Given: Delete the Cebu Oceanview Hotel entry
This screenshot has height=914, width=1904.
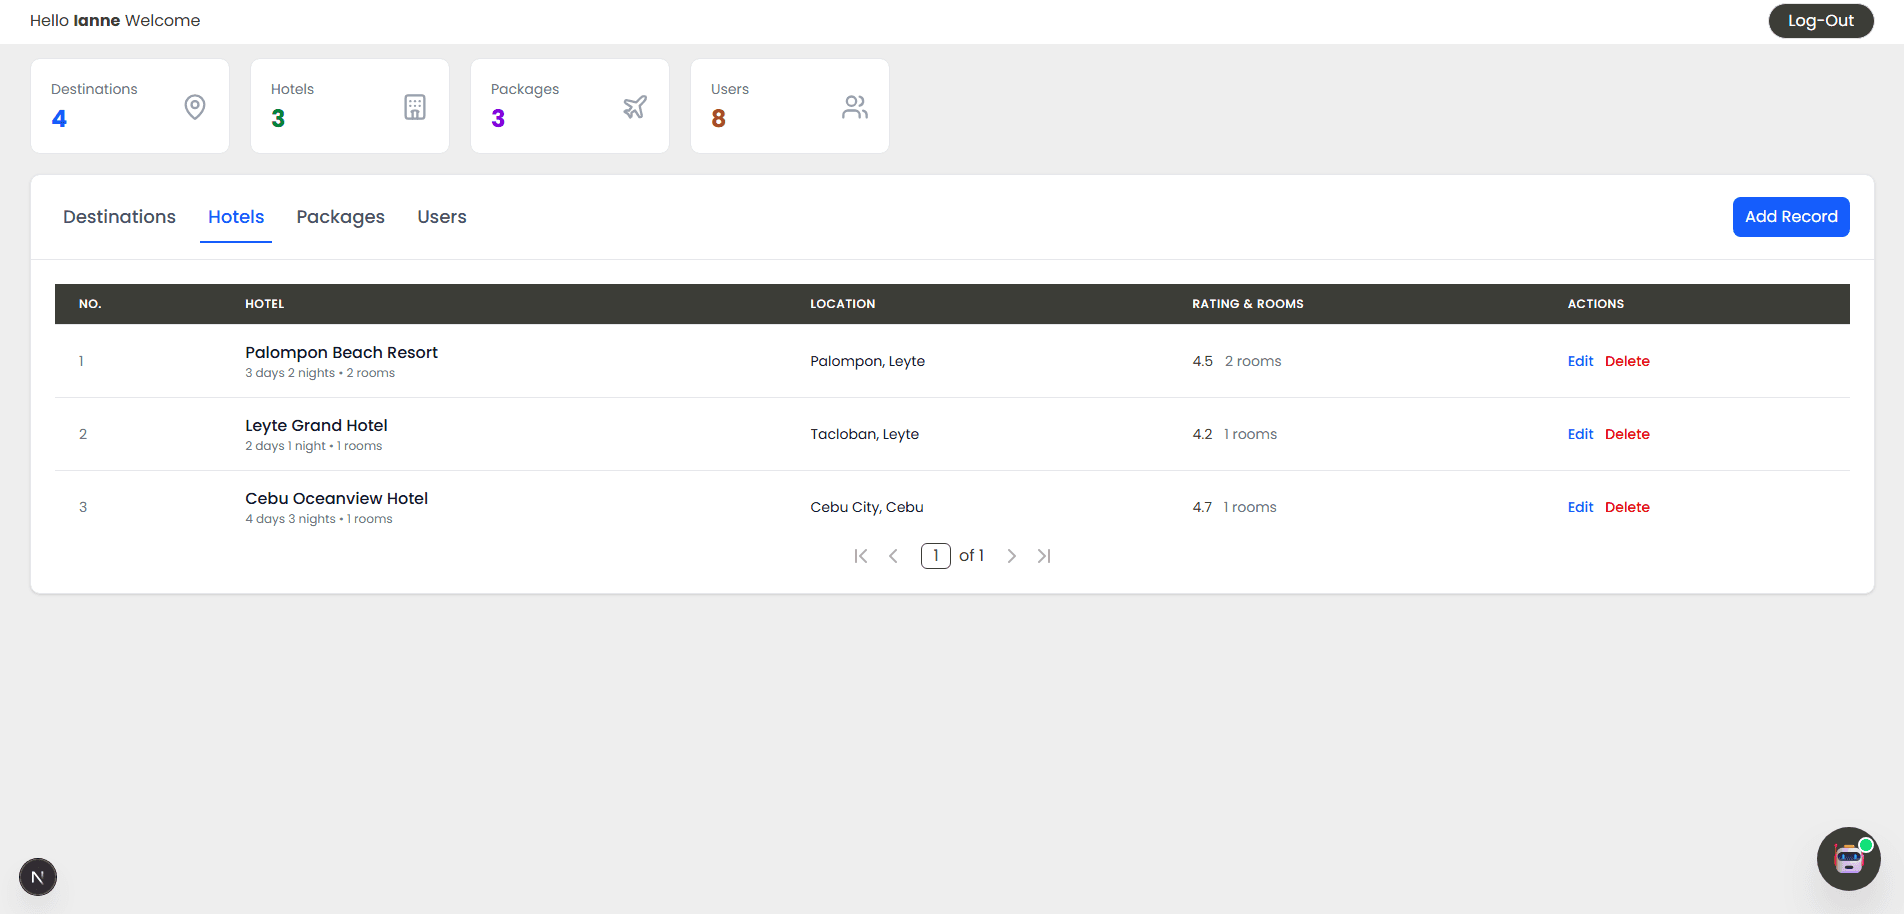Looking at the screenshot, I should (x=1627, y=507).
